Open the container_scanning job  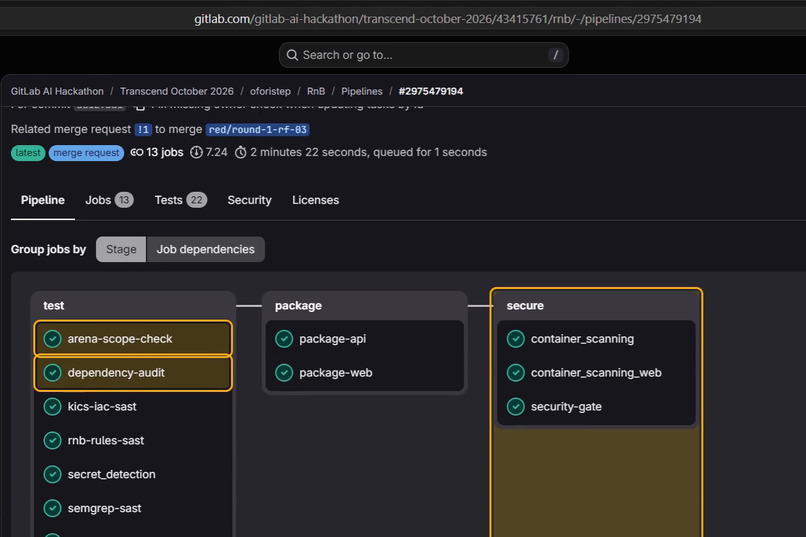point(596,339)
